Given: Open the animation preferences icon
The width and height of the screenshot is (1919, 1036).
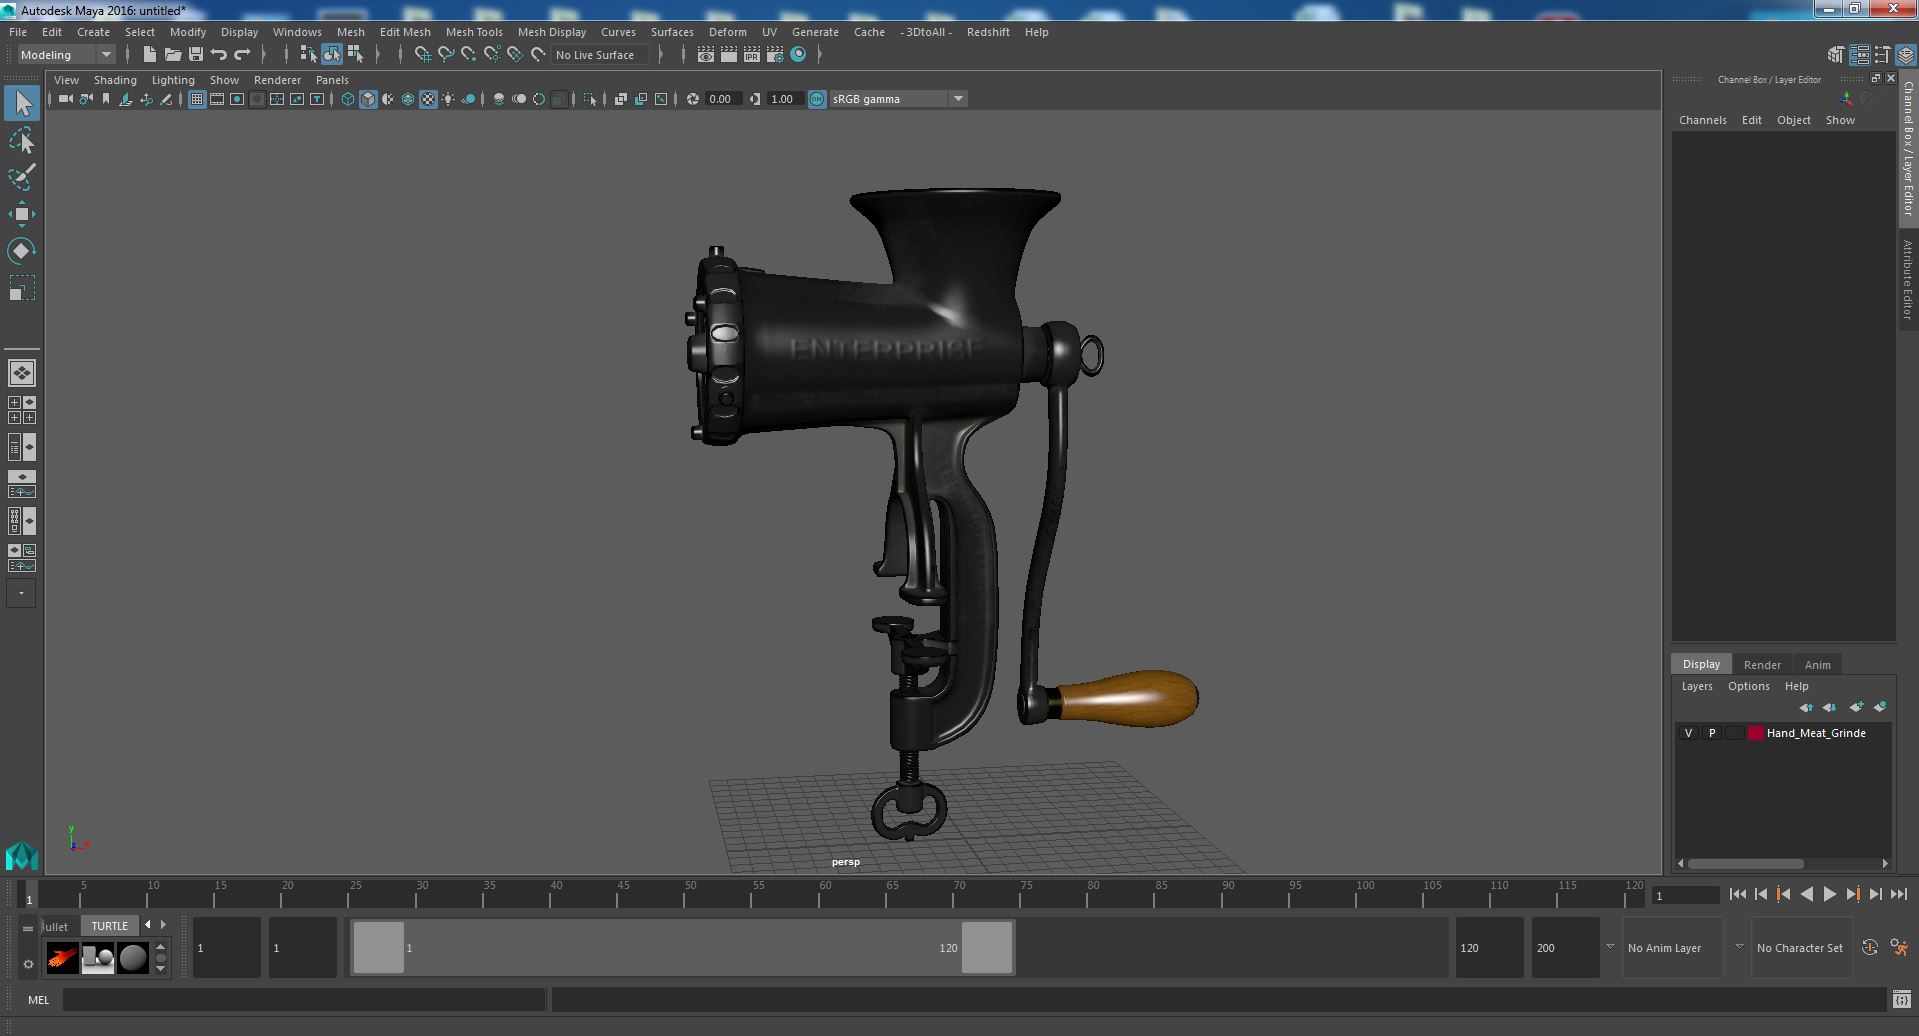Looking at the screenshot, I should (x=1900, y=947).
